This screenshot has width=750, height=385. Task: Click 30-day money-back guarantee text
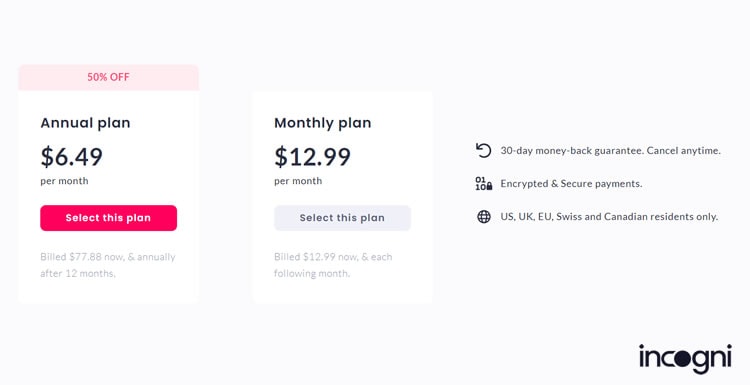[610, 151]
